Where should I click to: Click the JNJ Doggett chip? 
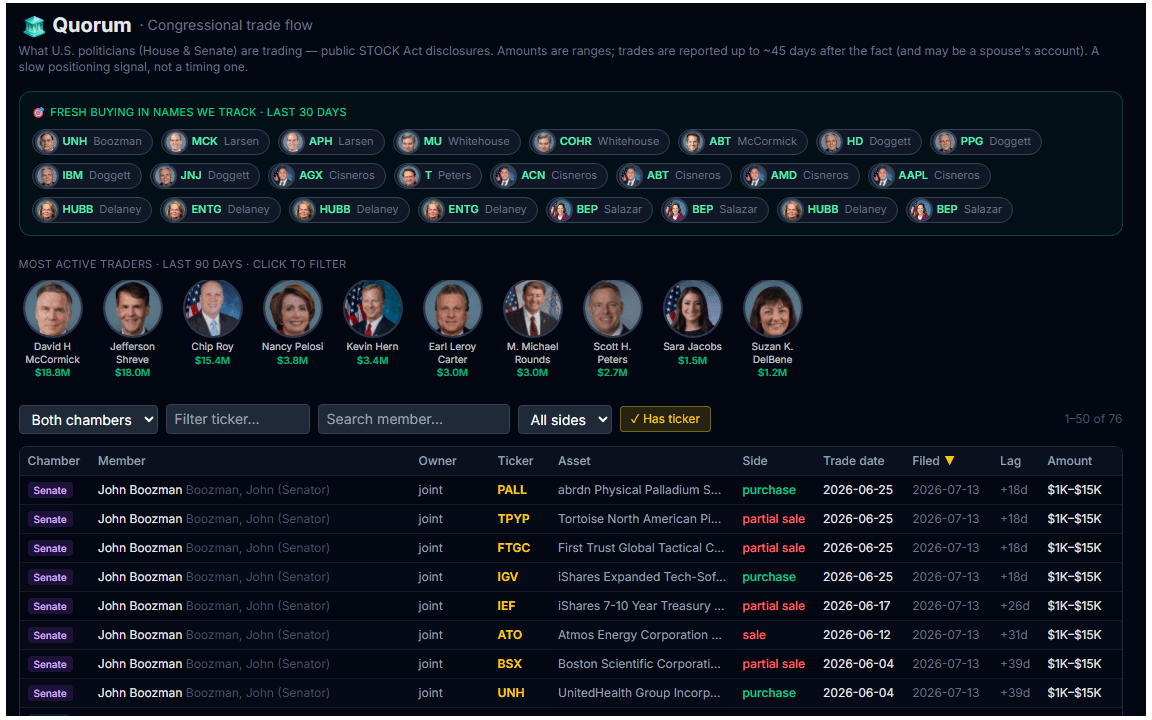206,176
